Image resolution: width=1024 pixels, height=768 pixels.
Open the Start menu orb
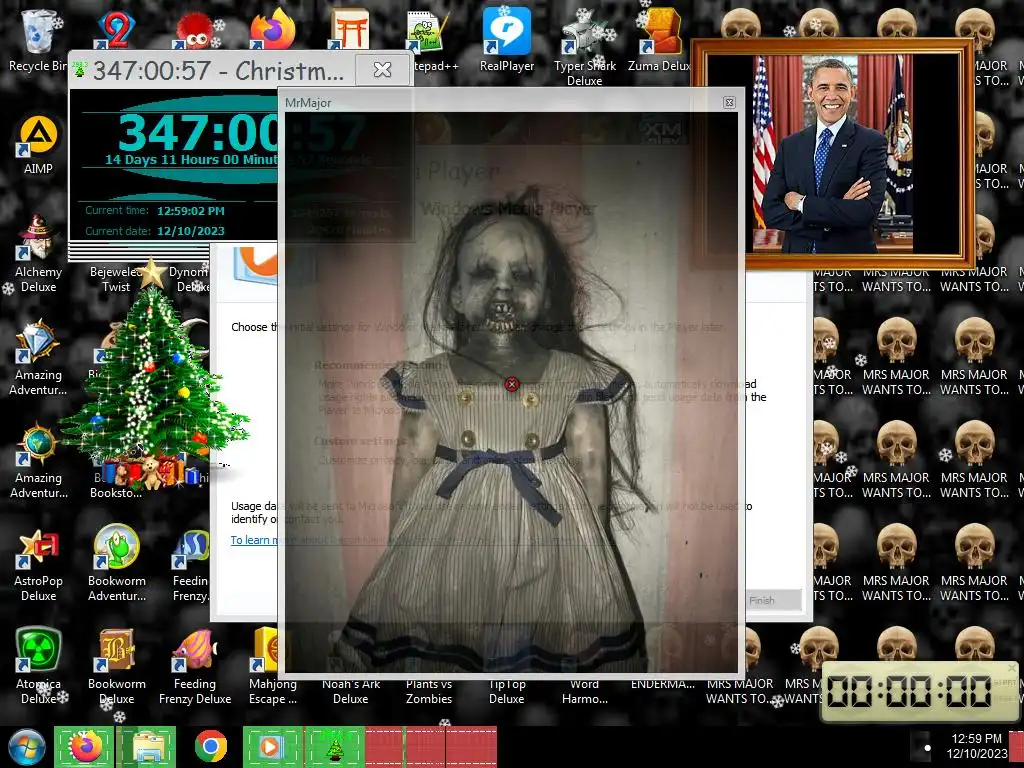(x=27, y=747)
